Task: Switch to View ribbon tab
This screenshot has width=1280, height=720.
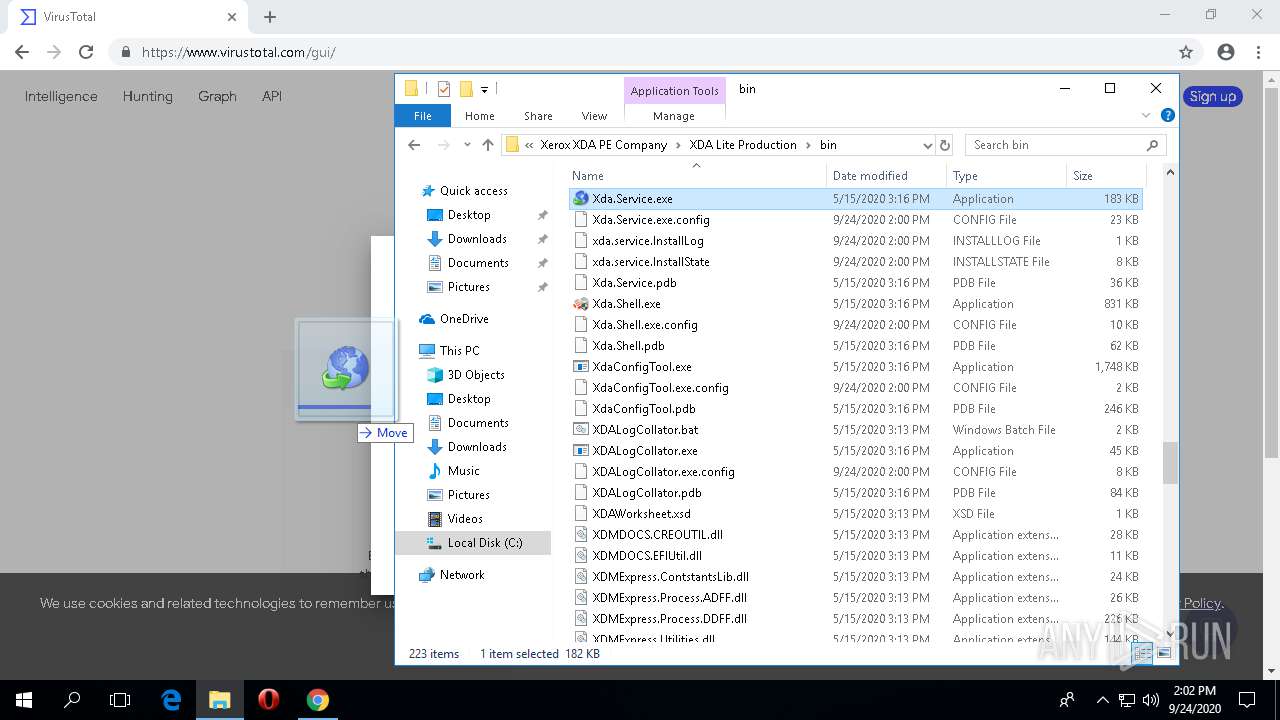Action: [x=594, y=116]
